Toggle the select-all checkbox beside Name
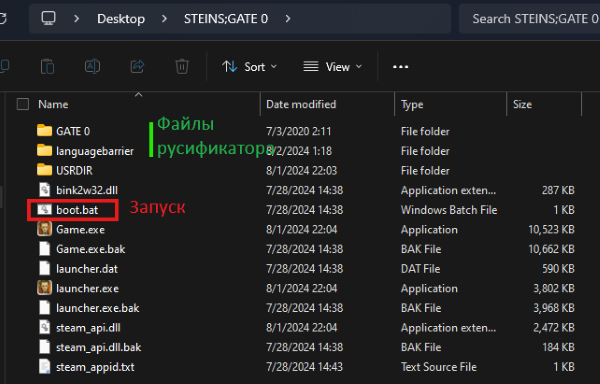Viewport: 600px width, 384px height. 23,104
